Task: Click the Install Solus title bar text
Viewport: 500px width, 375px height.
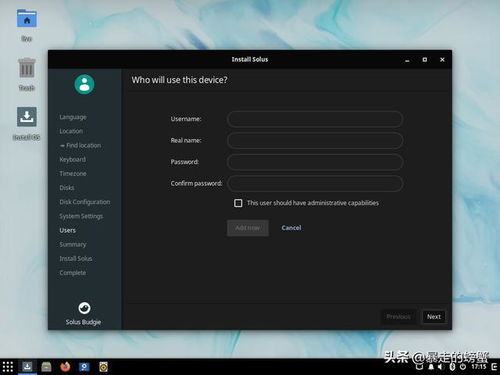Action: pos(250,60)
